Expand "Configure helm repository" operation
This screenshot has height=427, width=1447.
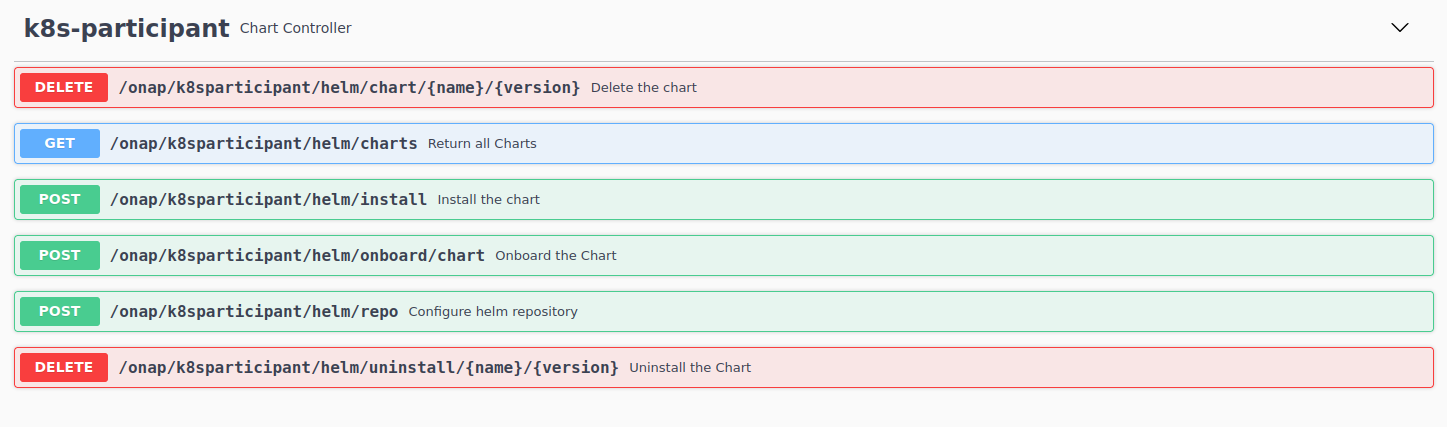click(493, 311)
